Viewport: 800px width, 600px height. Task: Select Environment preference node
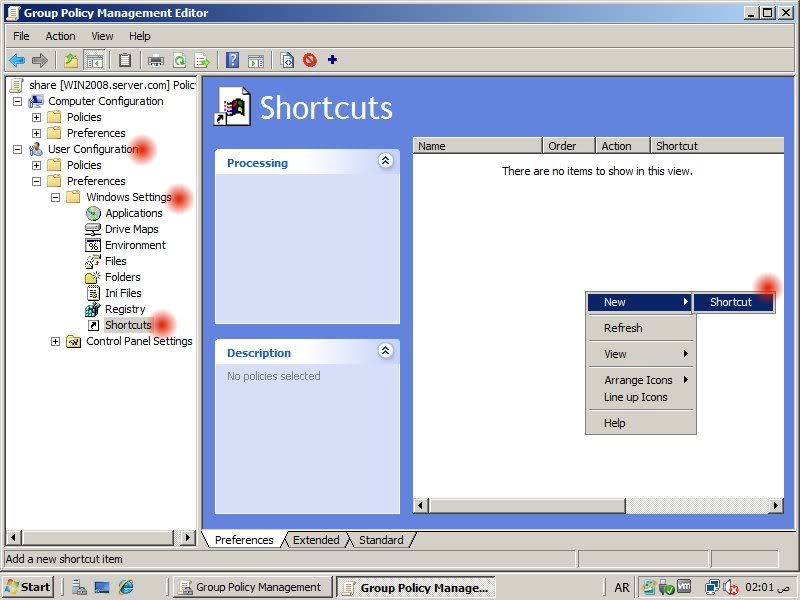135,245
